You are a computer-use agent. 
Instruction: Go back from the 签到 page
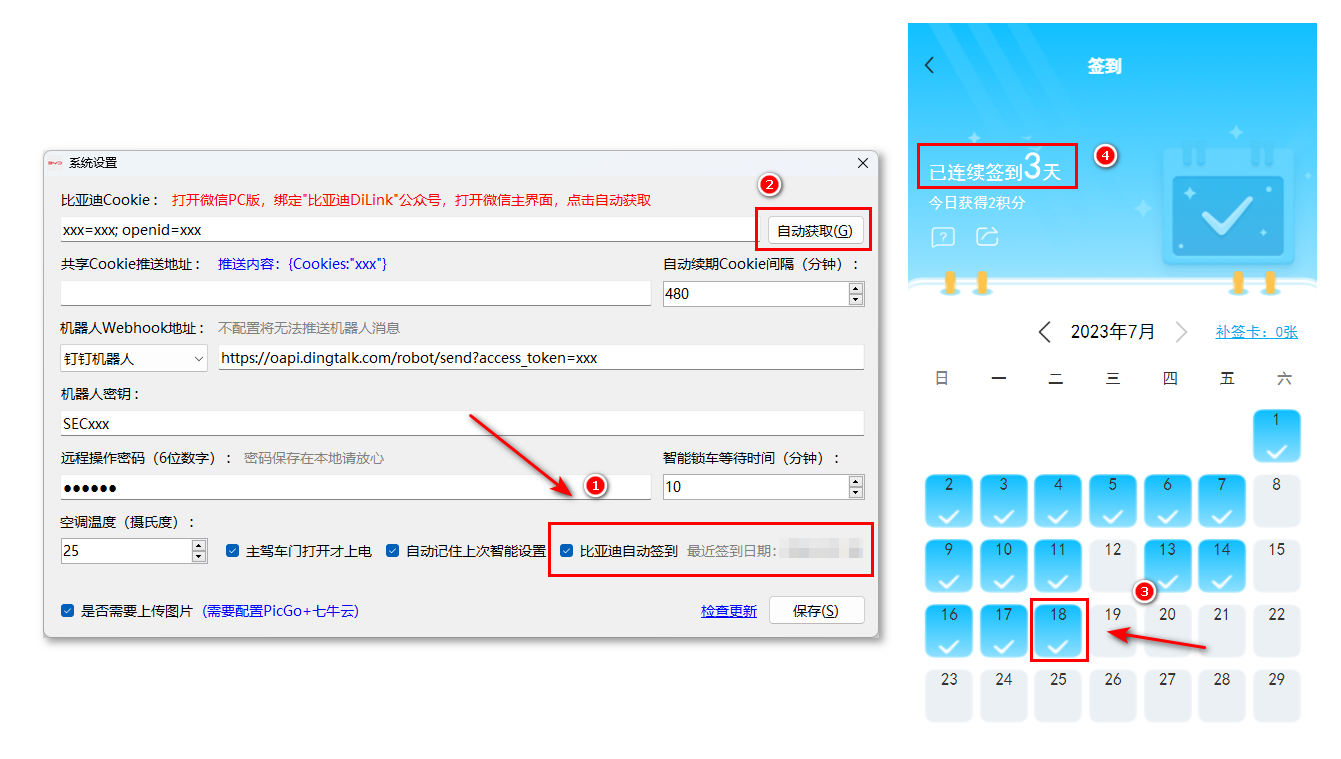coord(929,65)
